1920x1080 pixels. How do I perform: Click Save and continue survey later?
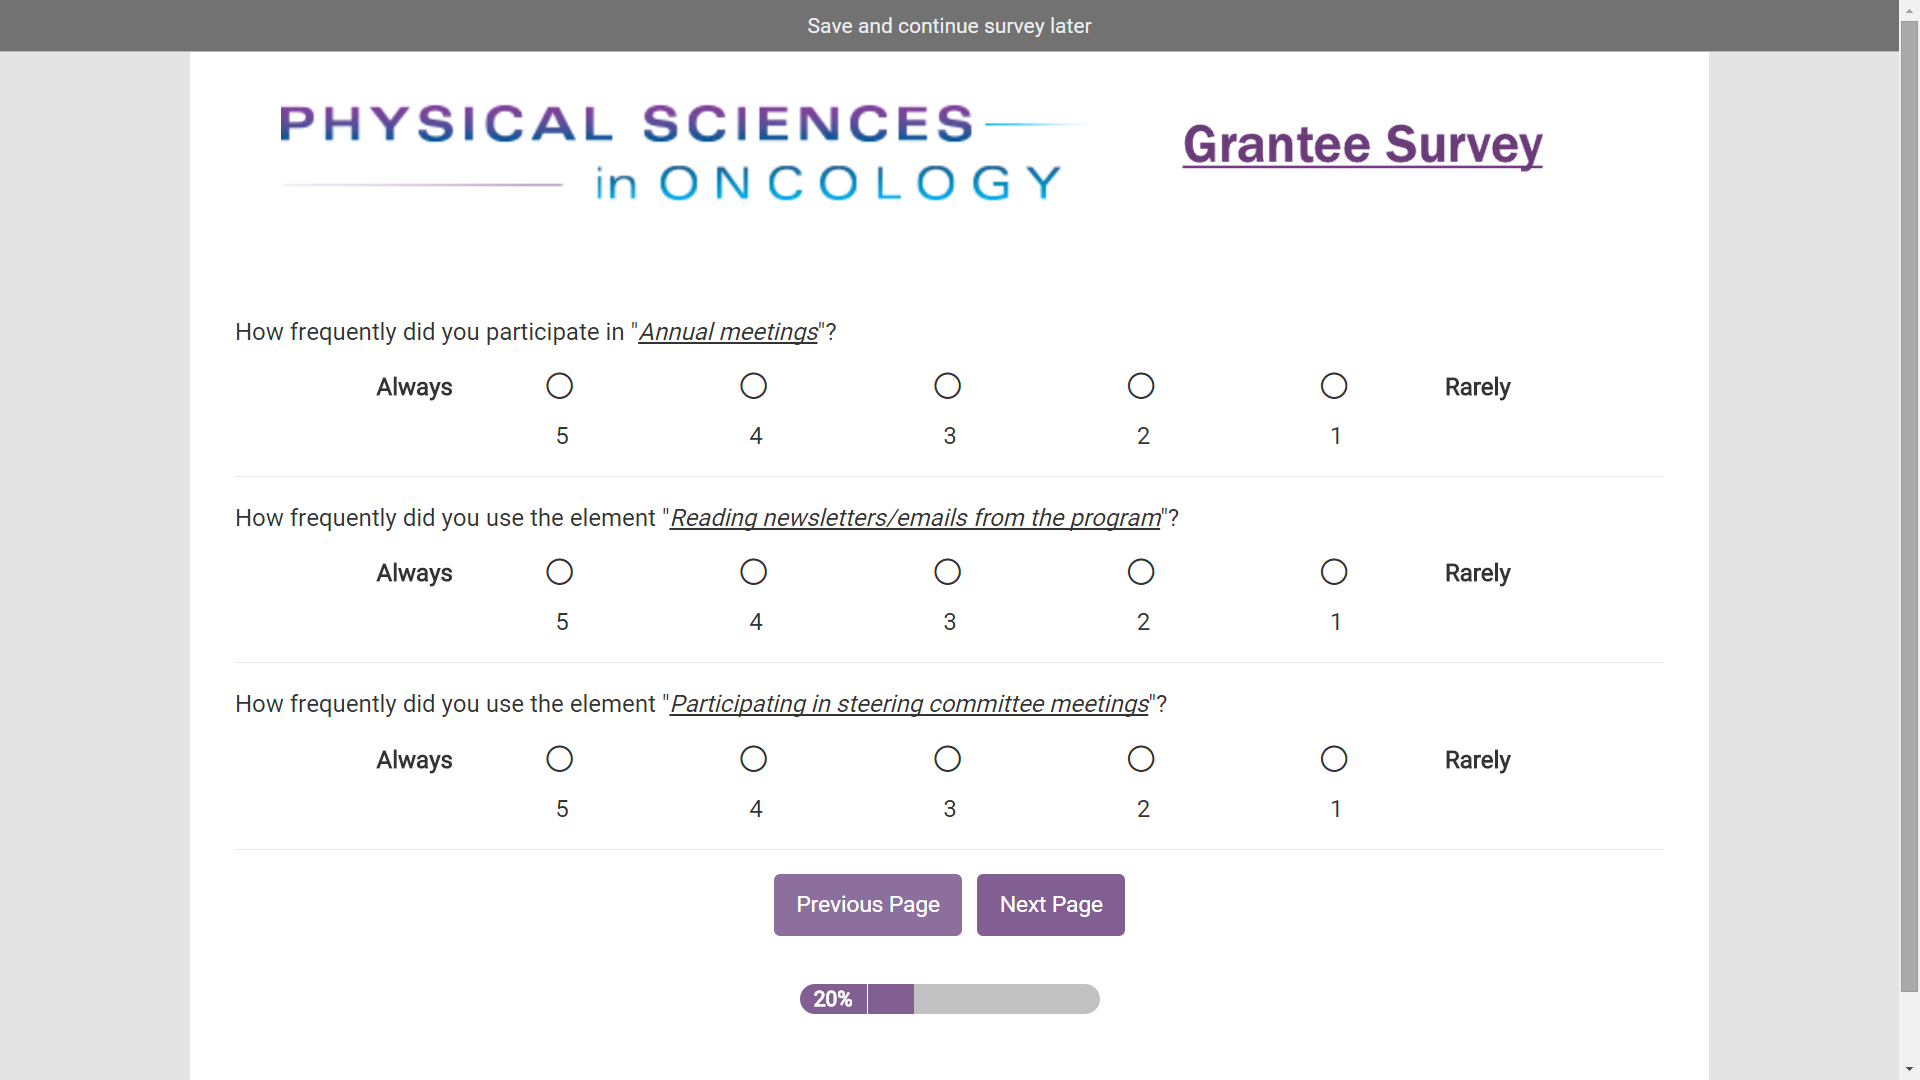pos(949,26)
